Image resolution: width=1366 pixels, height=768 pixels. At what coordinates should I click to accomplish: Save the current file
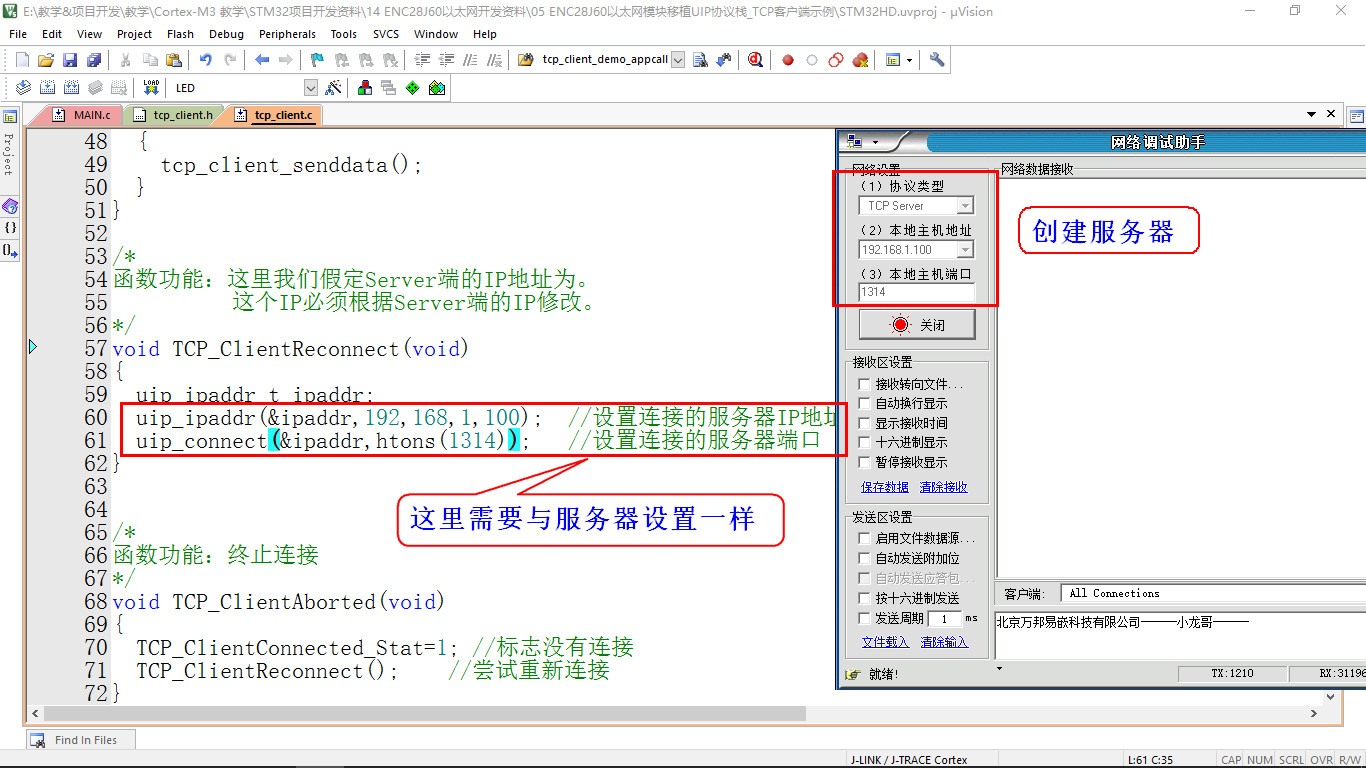coord(70,60)
